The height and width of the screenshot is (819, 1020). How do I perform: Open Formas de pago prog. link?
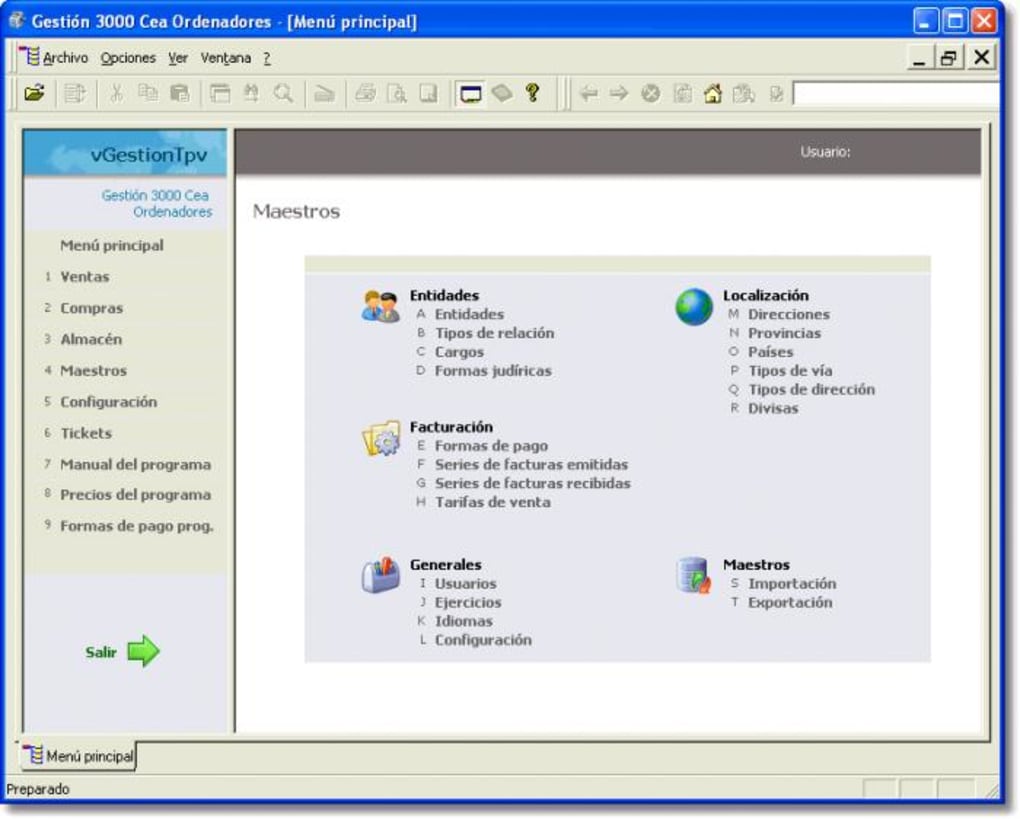(137, 526)
